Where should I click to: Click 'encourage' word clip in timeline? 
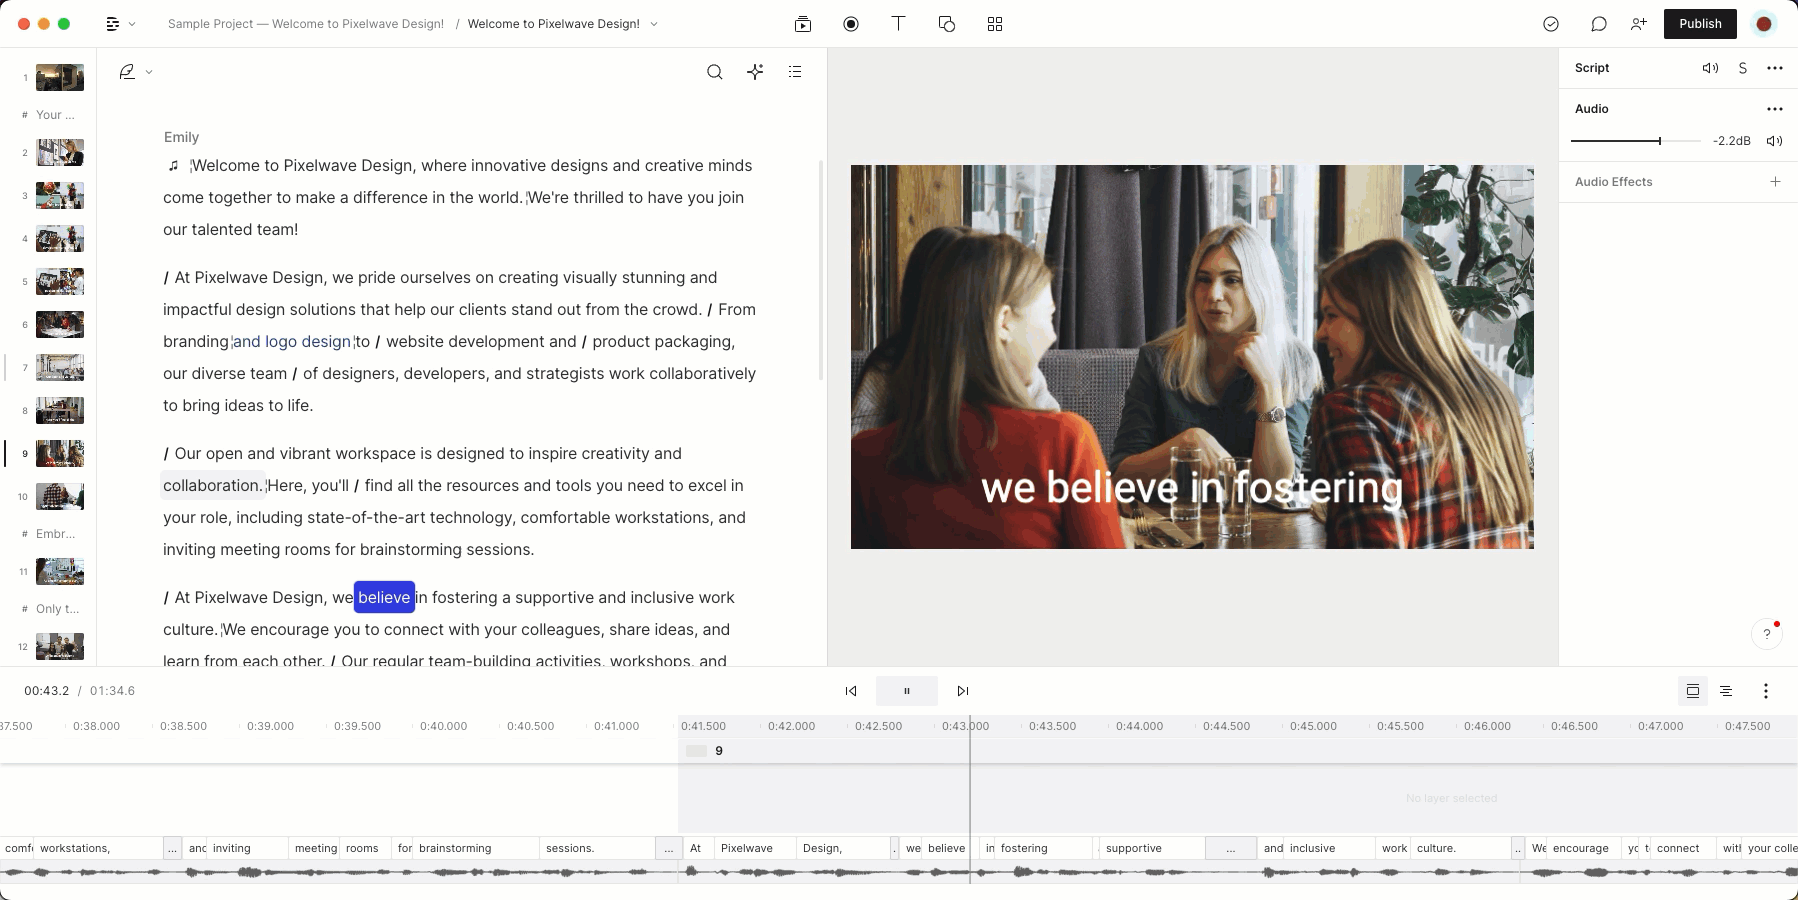point(1584,848)
